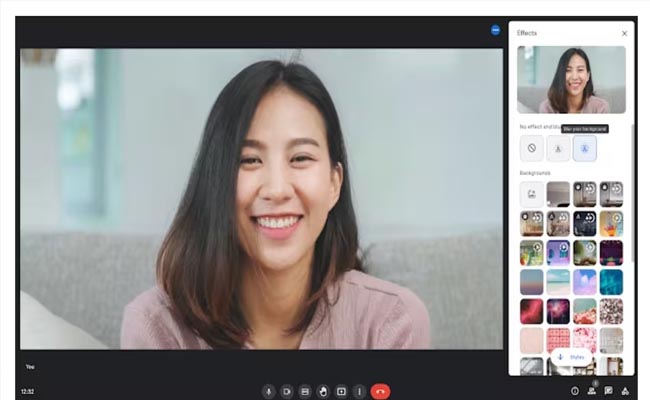Choose the solid pink background swatch
The height and width of the screenshot is (400, 650).
click(532, 340)
